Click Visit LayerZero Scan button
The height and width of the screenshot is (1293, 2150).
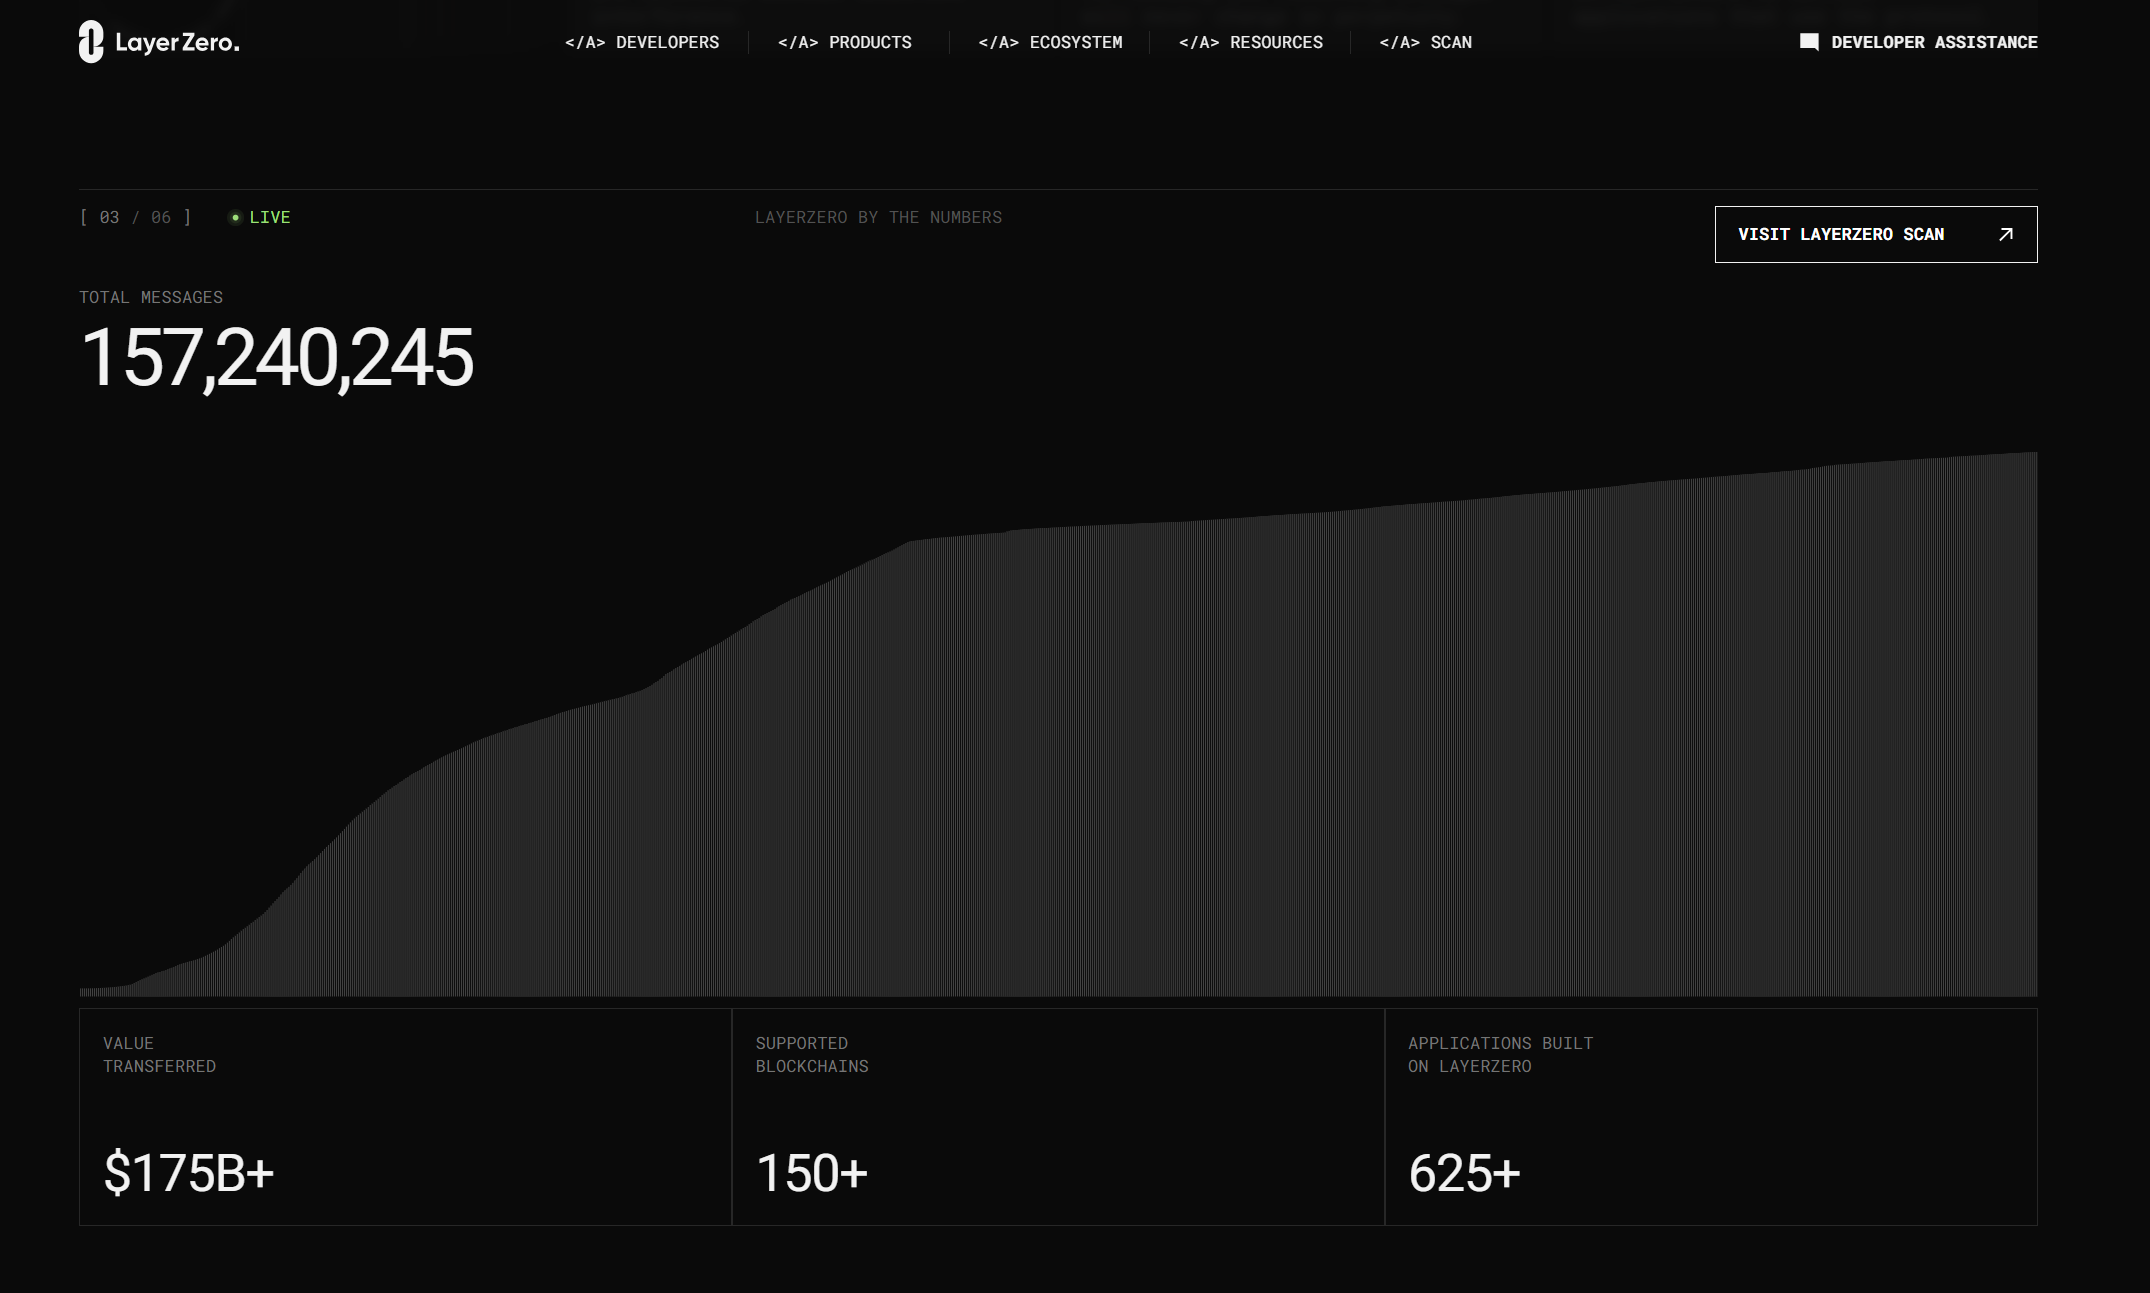[x=1840, y=234]
